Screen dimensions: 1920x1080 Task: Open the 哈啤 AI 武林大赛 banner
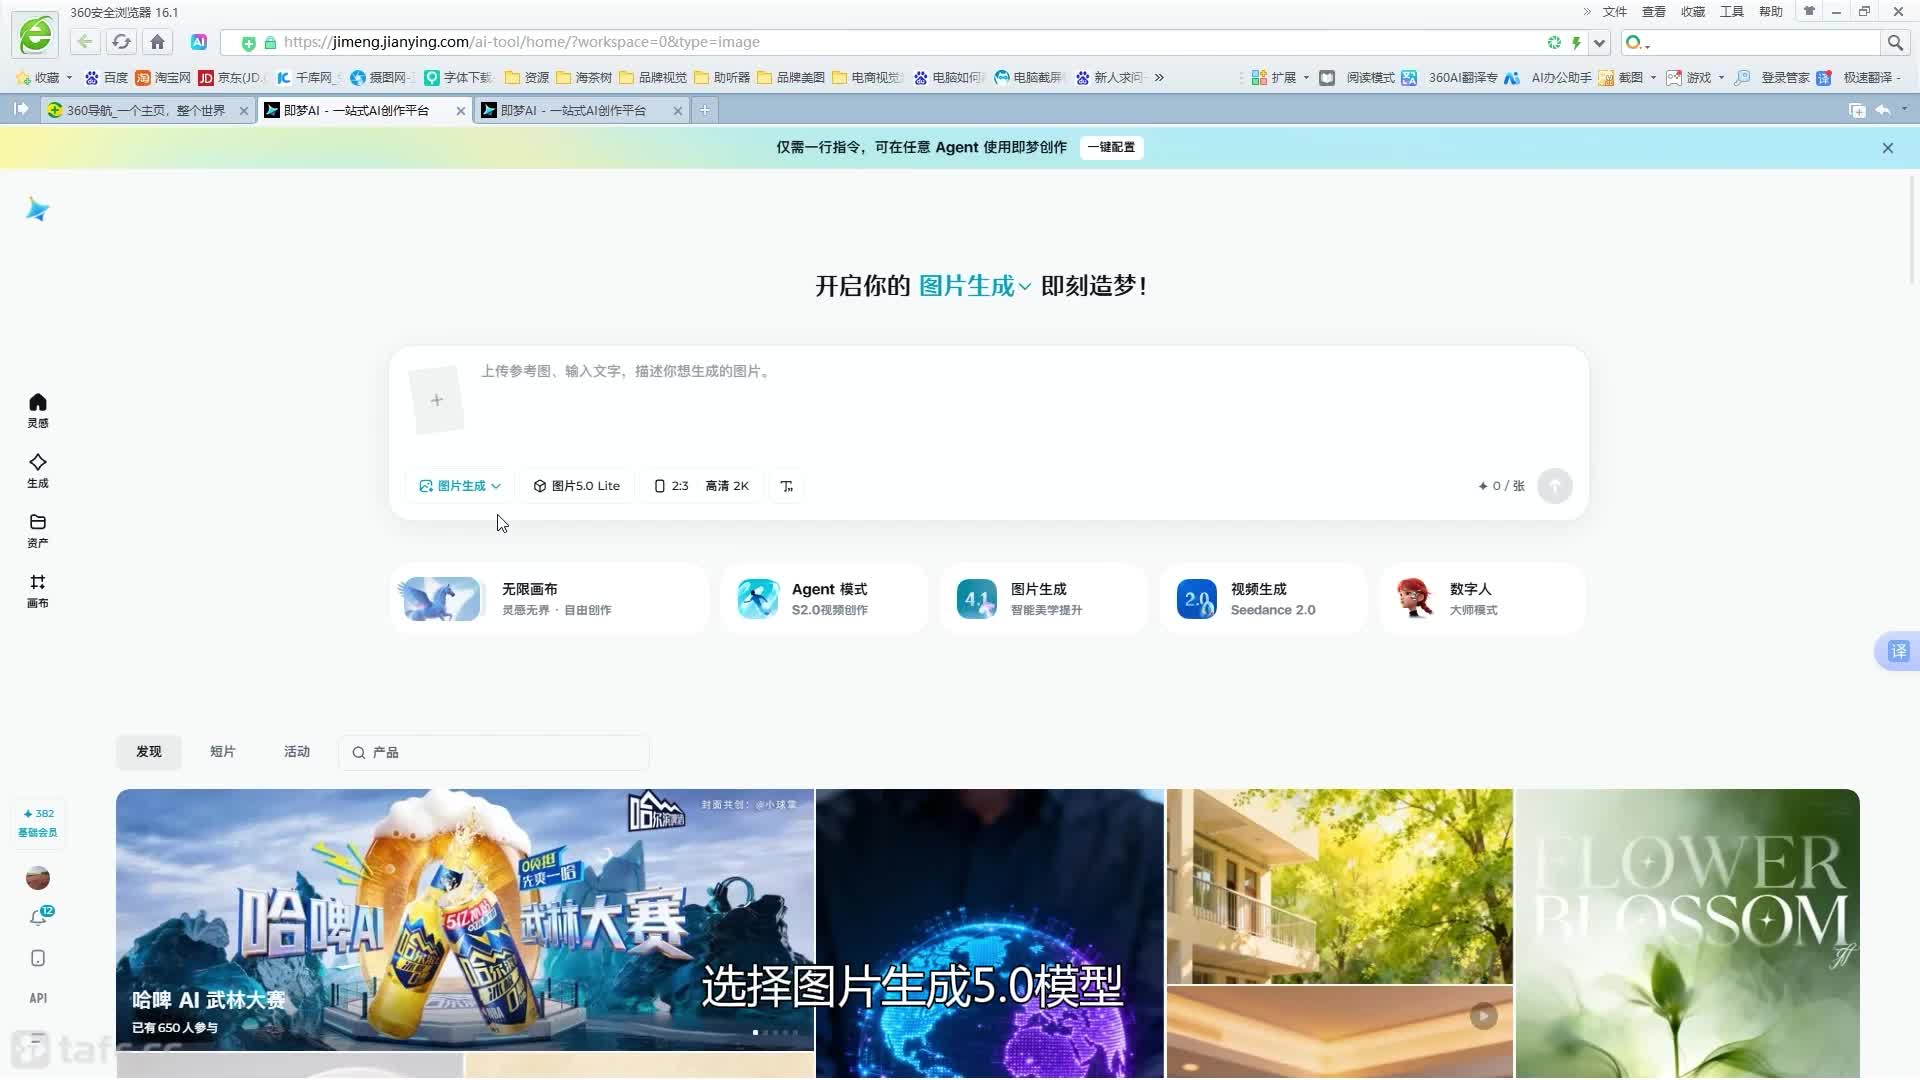click(465, 920)
